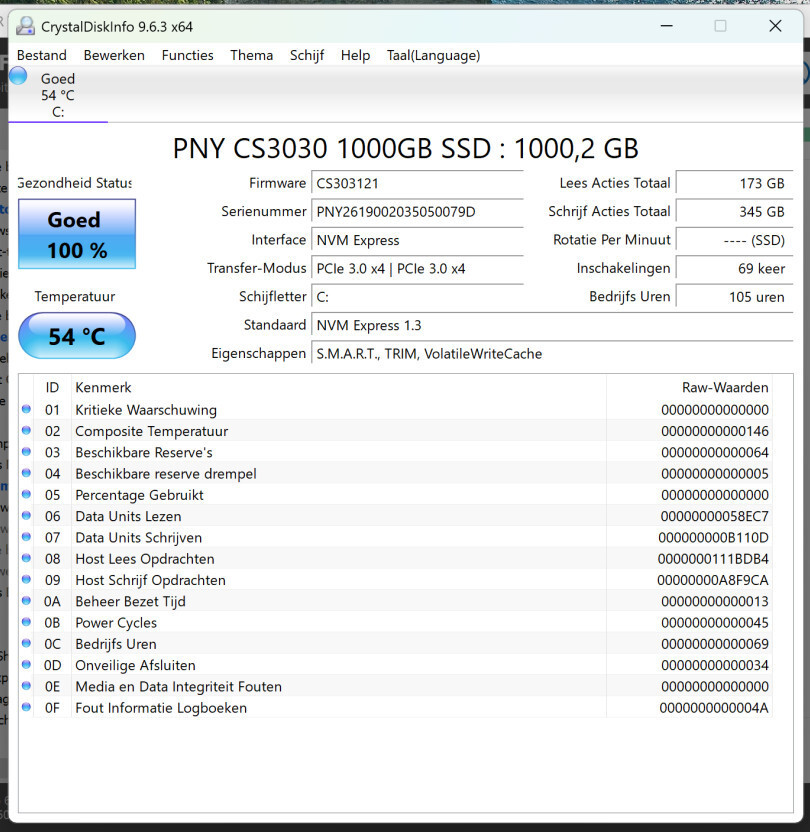Click the Bedrijfs Uren value 105 uren
This screenshot has width=810, height=832.
(735, 297)
